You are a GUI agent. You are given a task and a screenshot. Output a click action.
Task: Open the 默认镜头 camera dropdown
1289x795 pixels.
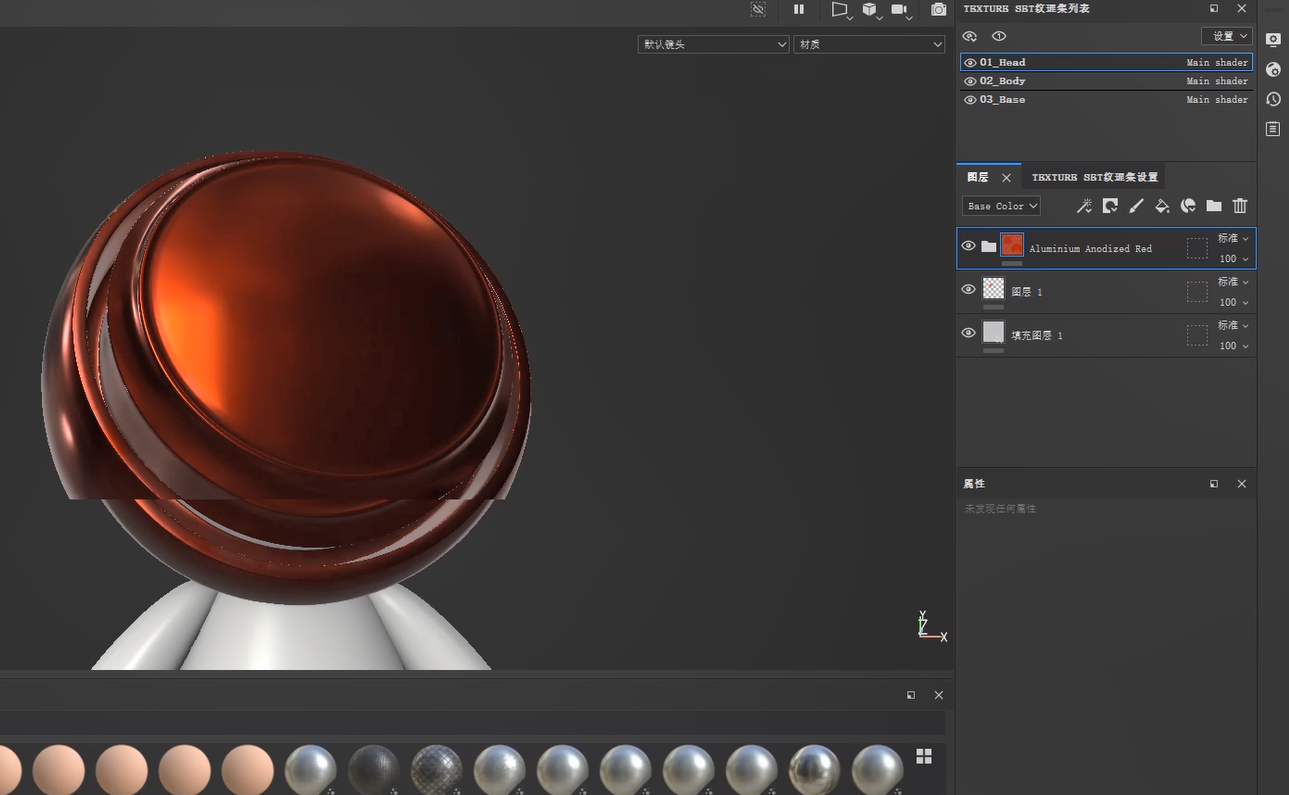pyautogui.click(x=713, y=44)
